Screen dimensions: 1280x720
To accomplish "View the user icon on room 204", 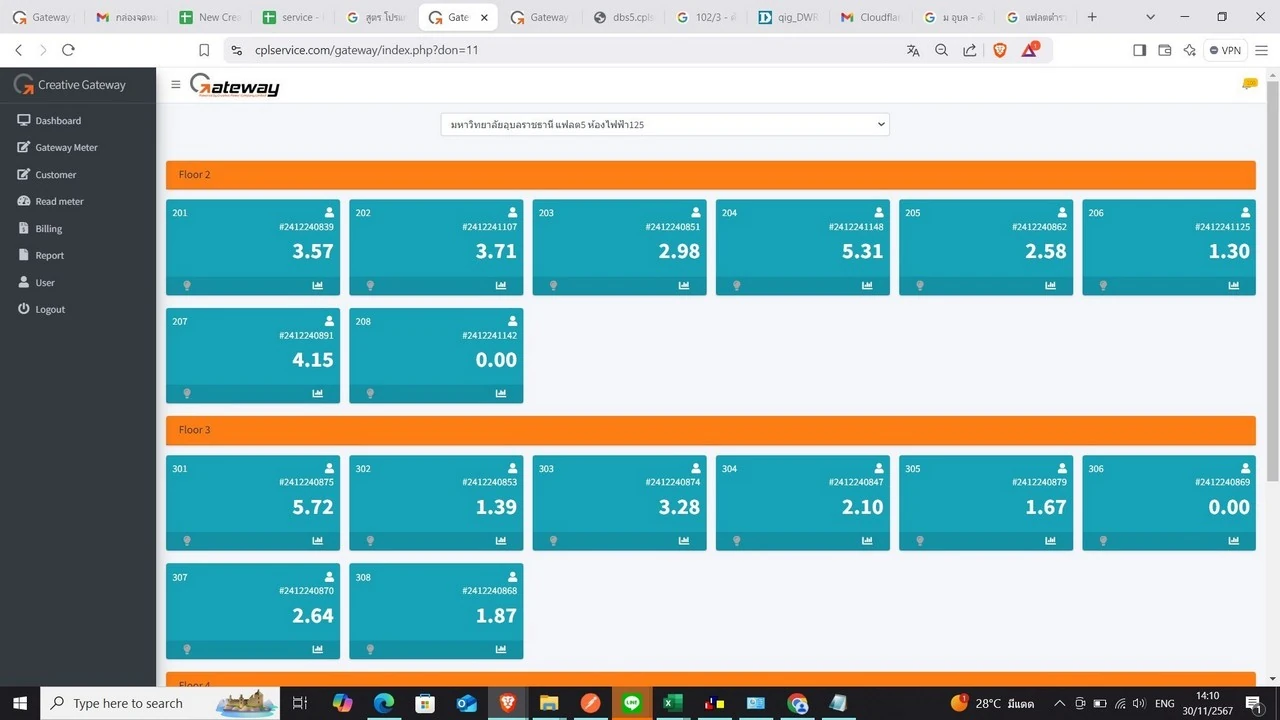I will pyautogui.click(x=879, y=212).
